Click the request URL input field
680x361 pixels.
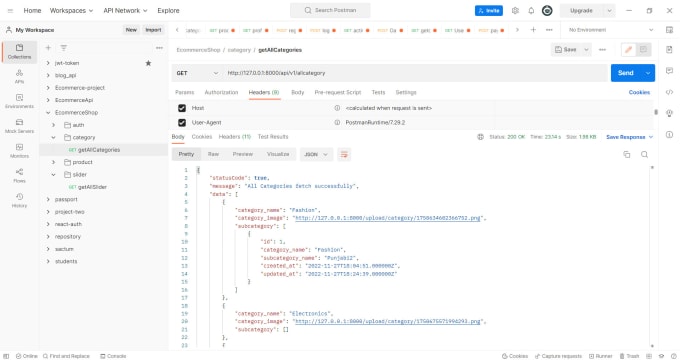[414, 73]
